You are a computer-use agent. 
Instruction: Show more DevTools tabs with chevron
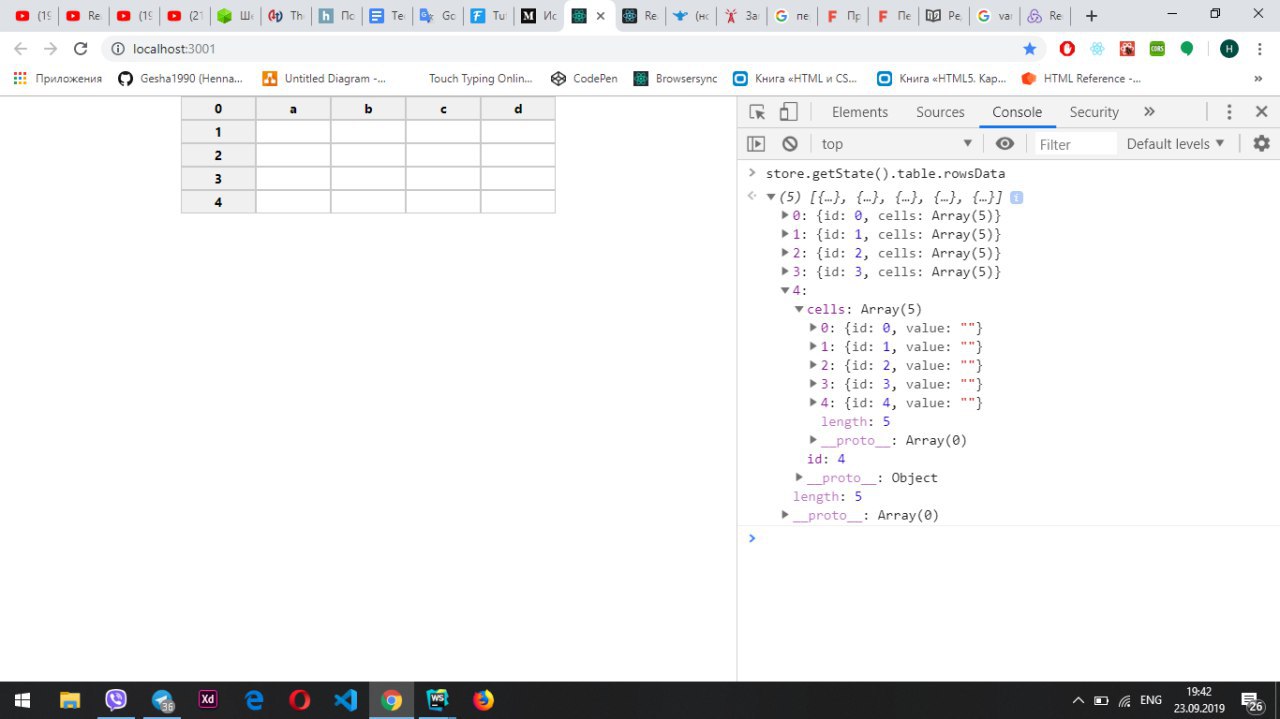(1149, 112)
